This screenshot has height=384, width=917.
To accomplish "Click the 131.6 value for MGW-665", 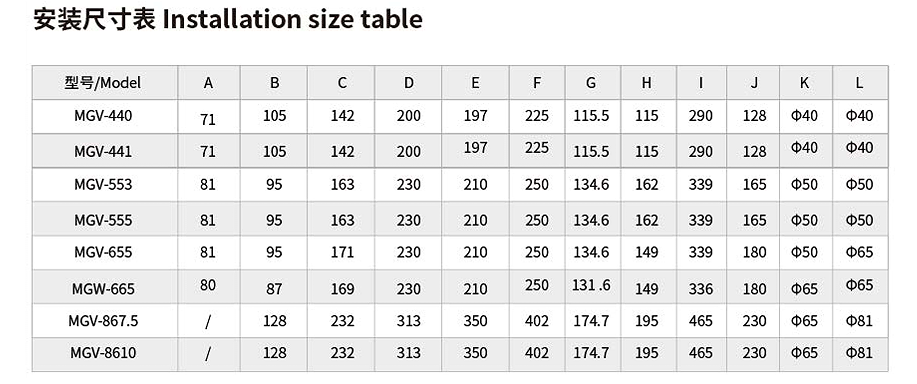I will tap(591, 285).
